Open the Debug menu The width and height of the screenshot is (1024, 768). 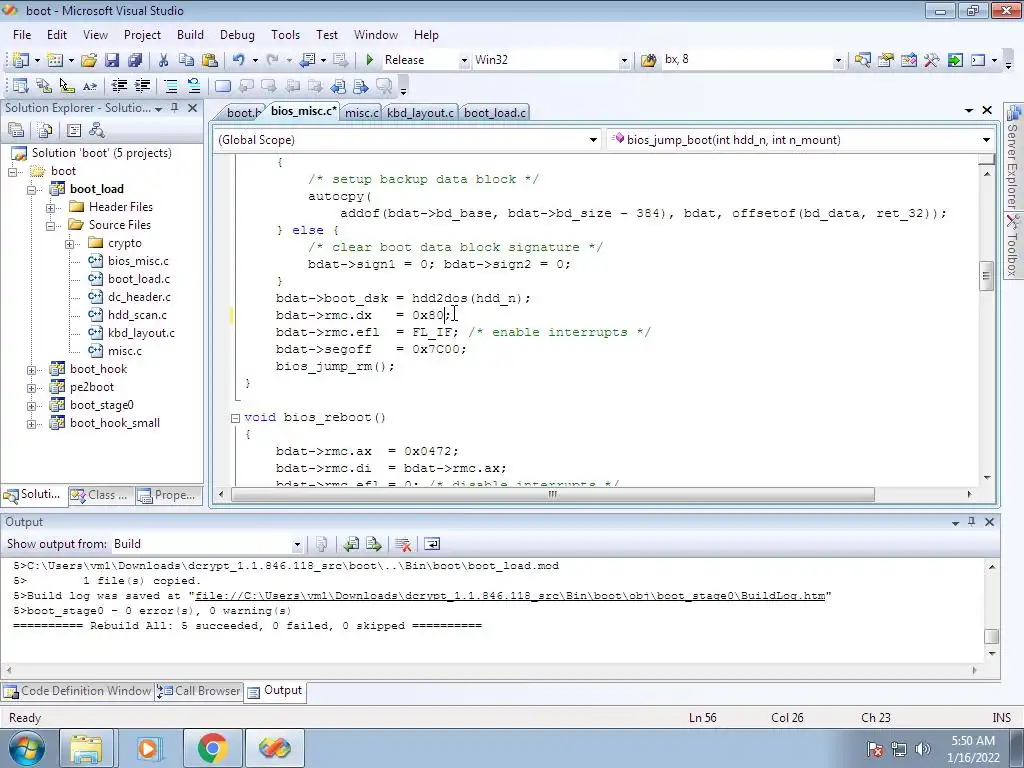237,35
